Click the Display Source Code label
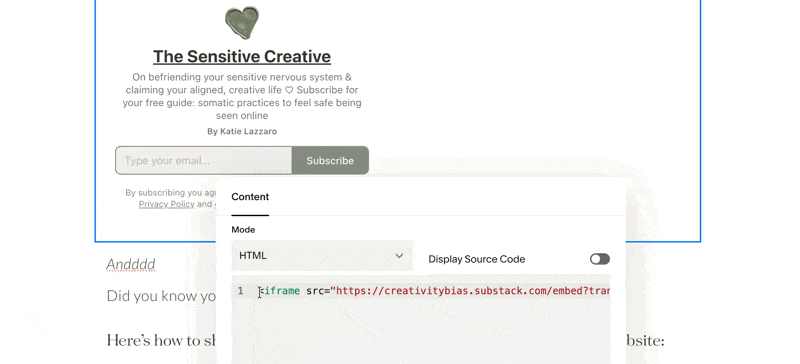 [477, 259]
